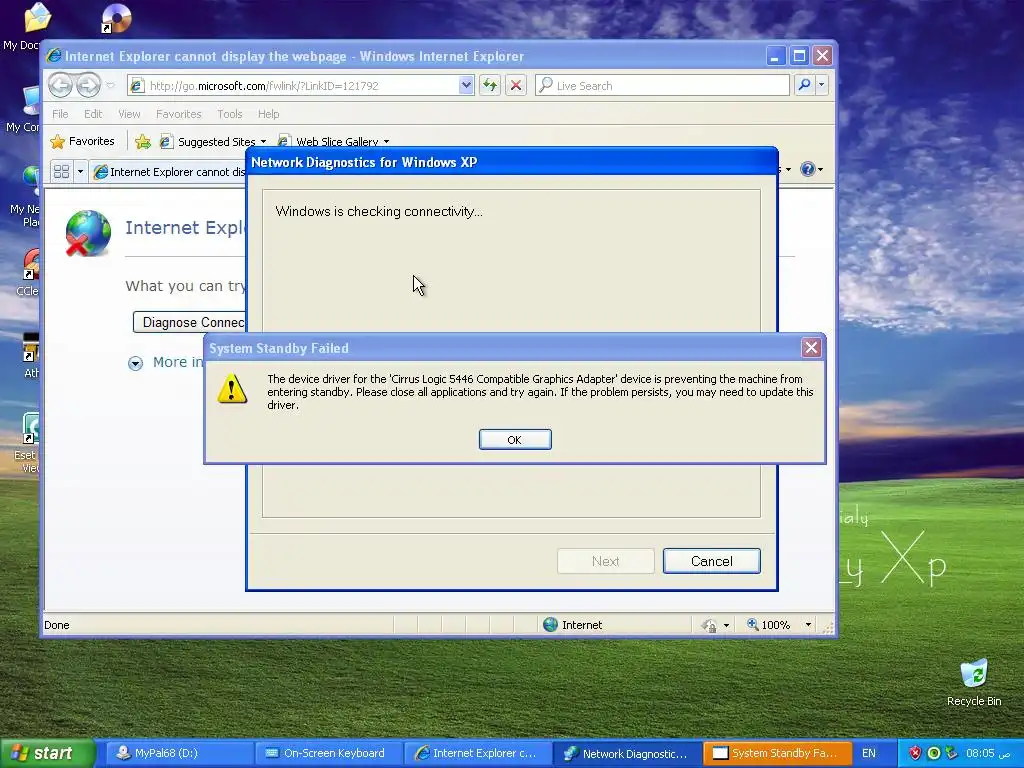1024x768 pixels.
Task: Switch to Internet Explorer taskbar button
Action: (478, 753)
